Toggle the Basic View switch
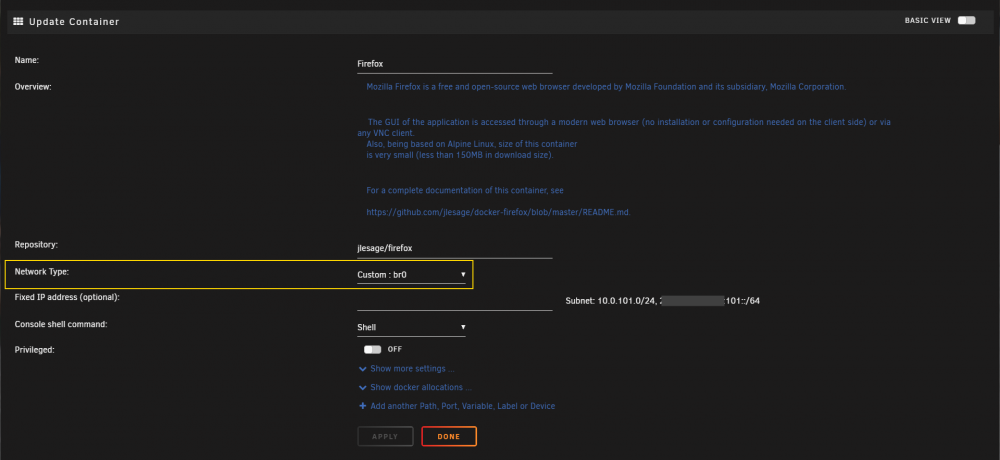The height and width of the screenshot is (460, 1000). coord(966,20)
